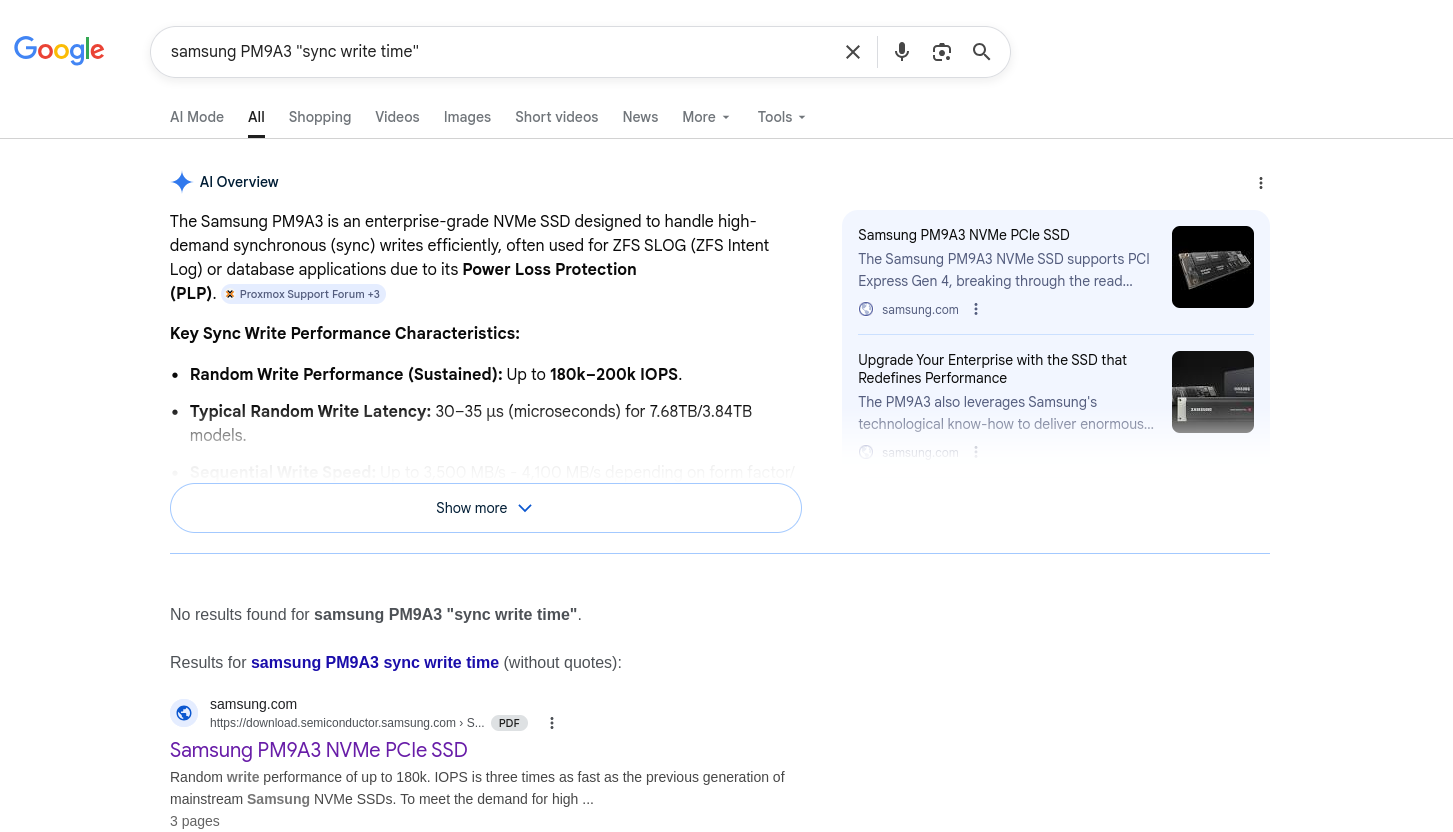Start voice search with microphone icon

tap(901, 52)
